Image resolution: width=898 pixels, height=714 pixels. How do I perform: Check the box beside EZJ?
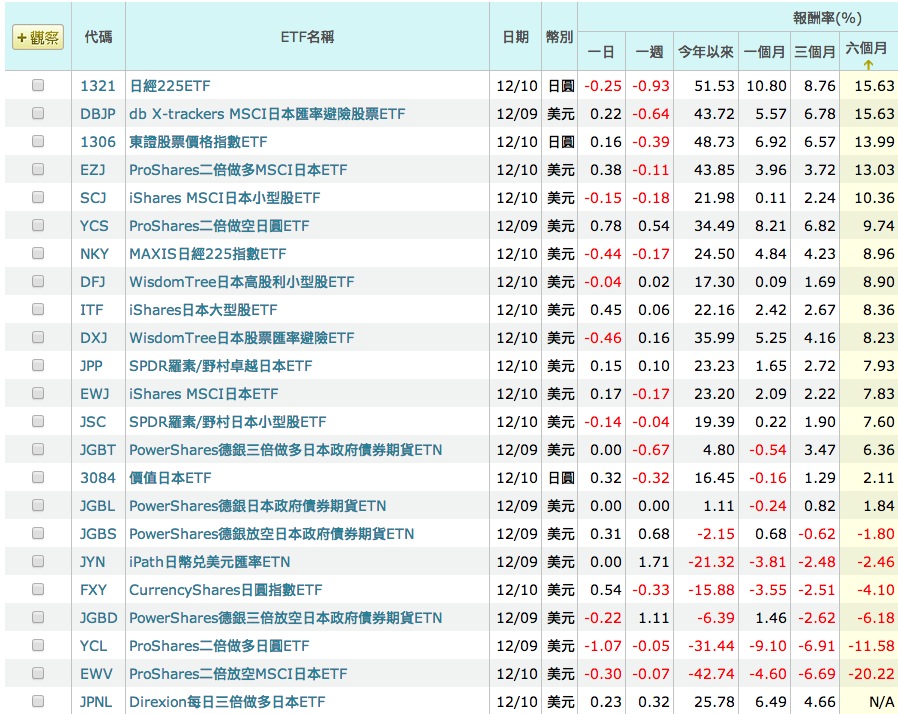[x=38, y=169]
